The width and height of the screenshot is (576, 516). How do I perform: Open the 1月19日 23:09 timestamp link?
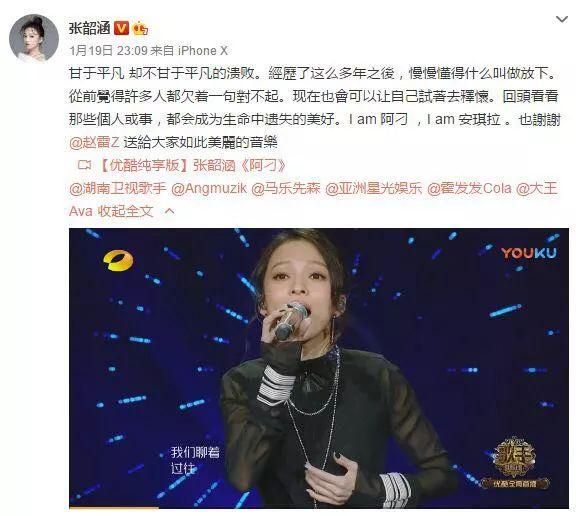pos(108,51)
